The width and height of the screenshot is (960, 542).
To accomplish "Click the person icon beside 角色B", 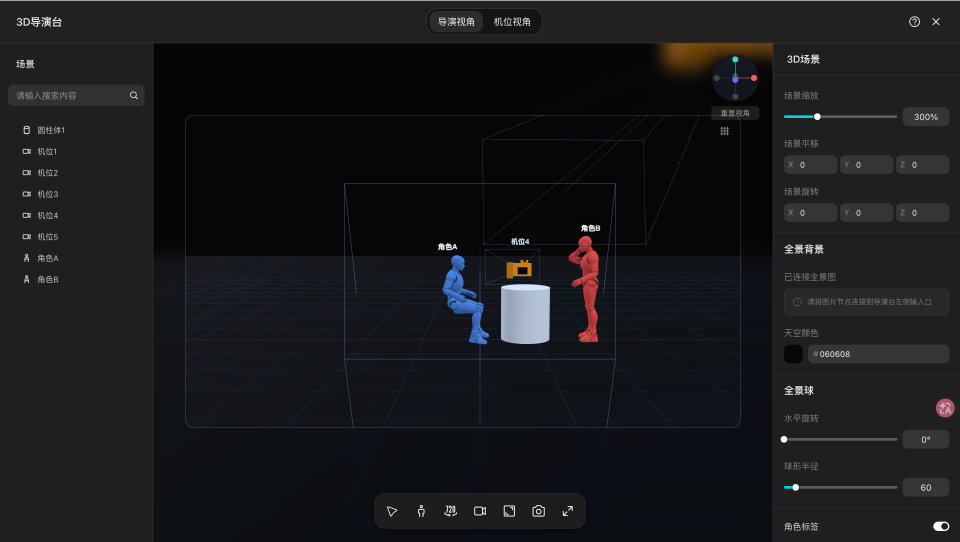I will click(x=26, y=279).
